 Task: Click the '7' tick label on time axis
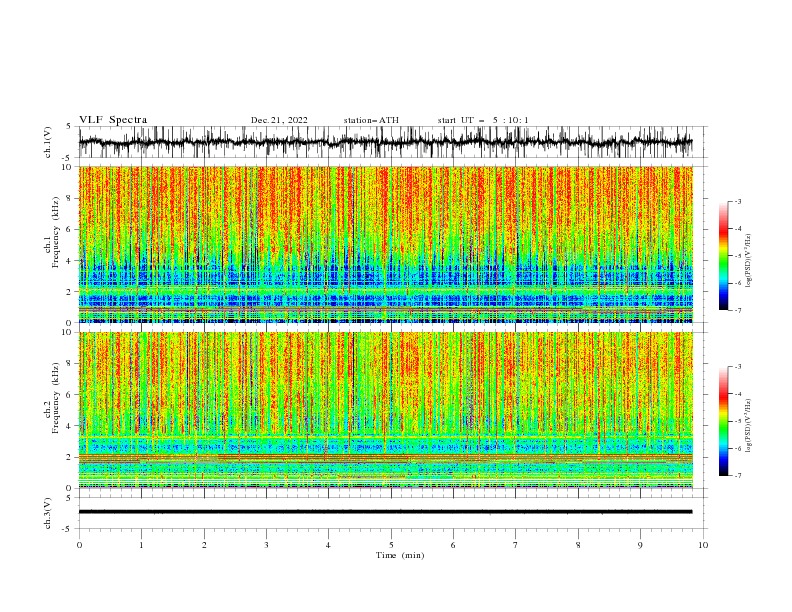coord(516,545)
